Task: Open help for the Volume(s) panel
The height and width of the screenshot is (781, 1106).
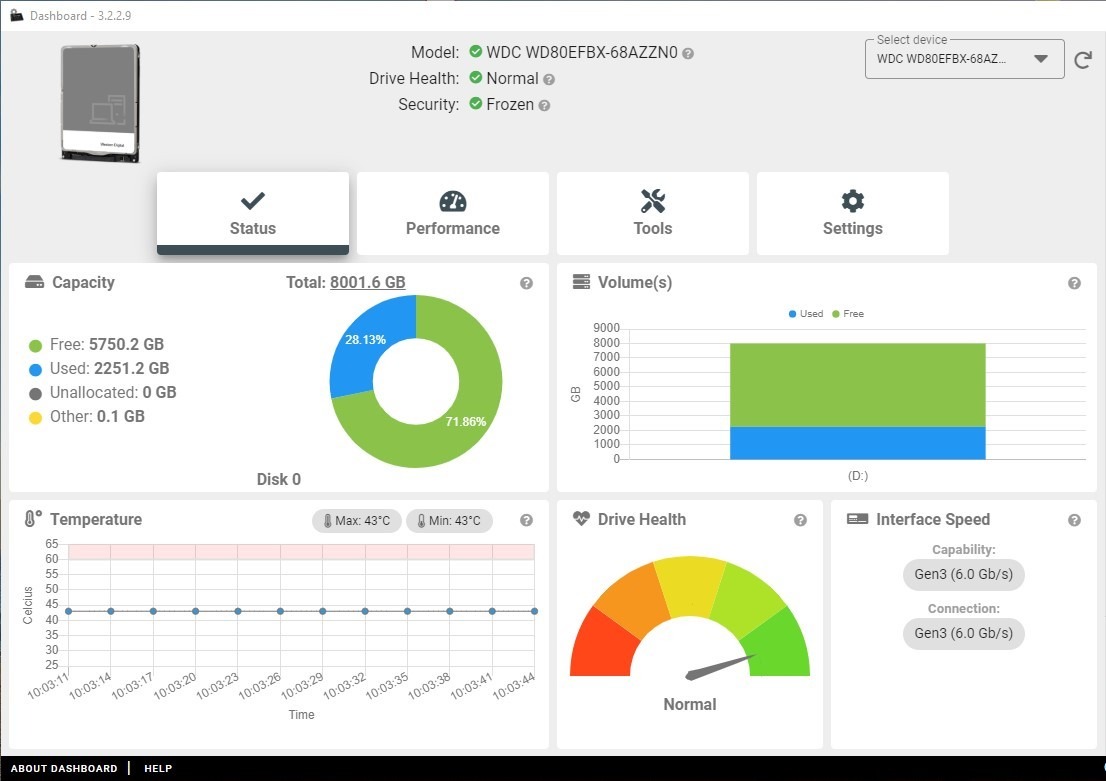Action: pos(1074,283)
